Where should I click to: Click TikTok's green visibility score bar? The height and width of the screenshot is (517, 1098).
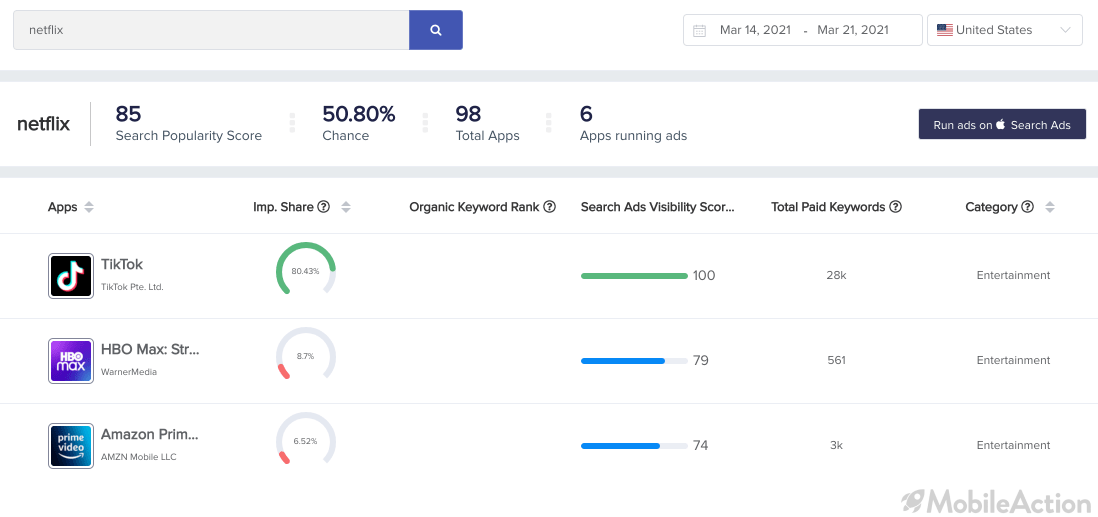[634, 276]
